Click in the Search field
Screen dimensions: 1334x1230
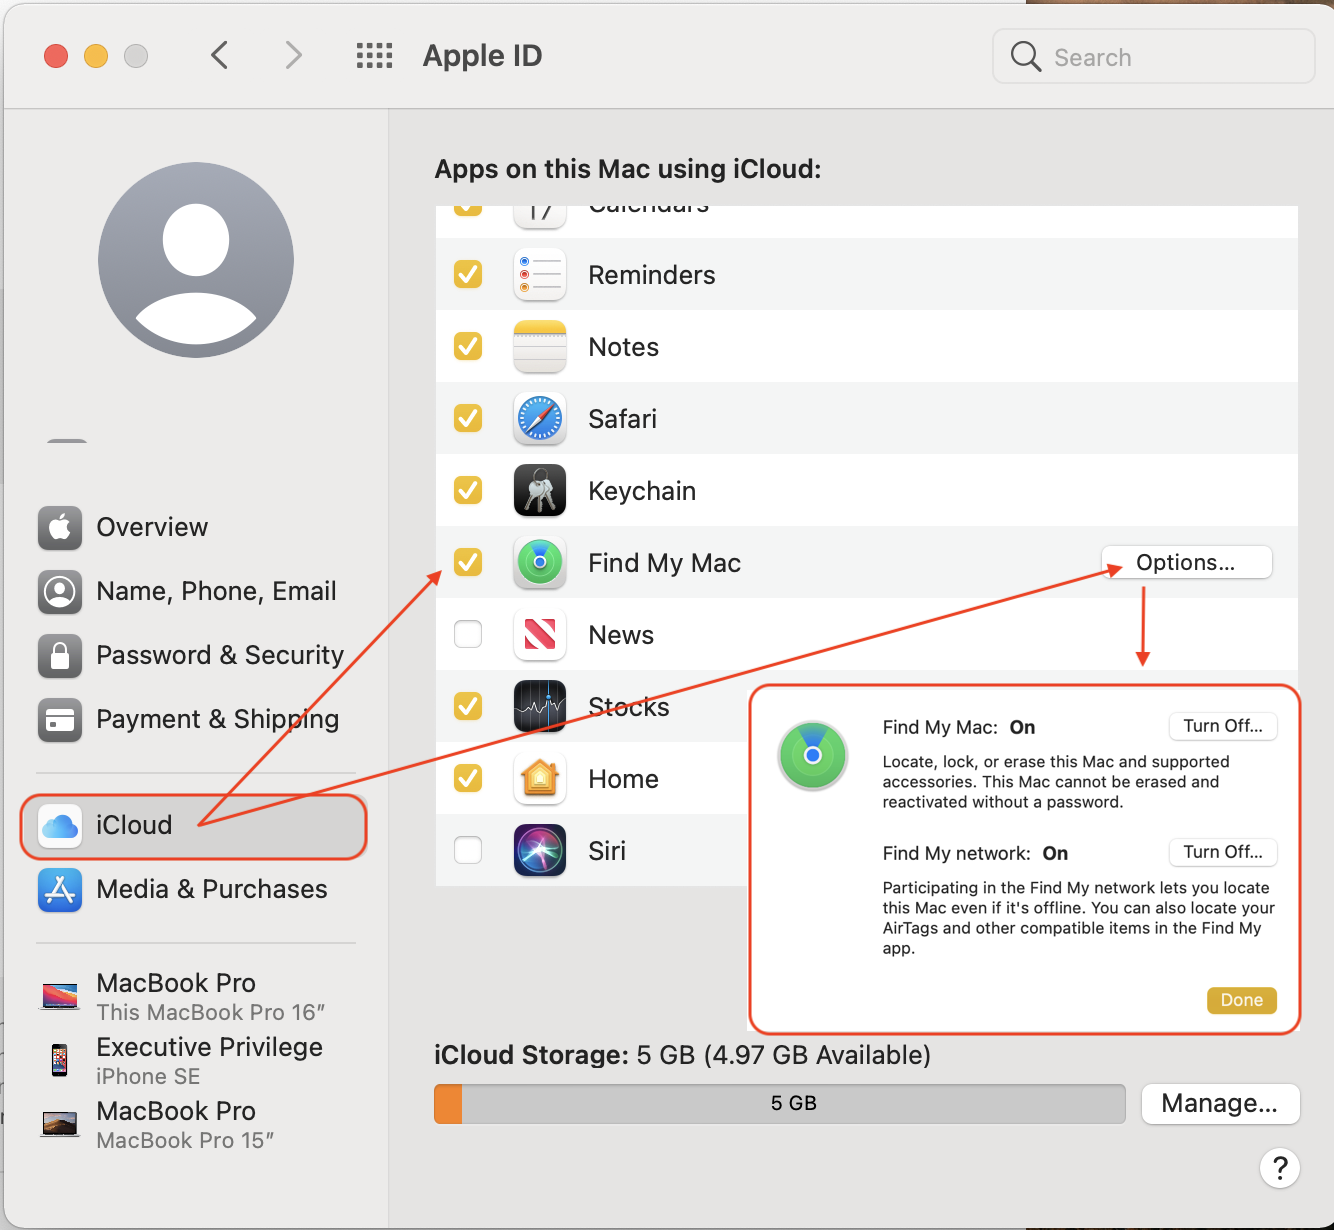point(1153,56)
